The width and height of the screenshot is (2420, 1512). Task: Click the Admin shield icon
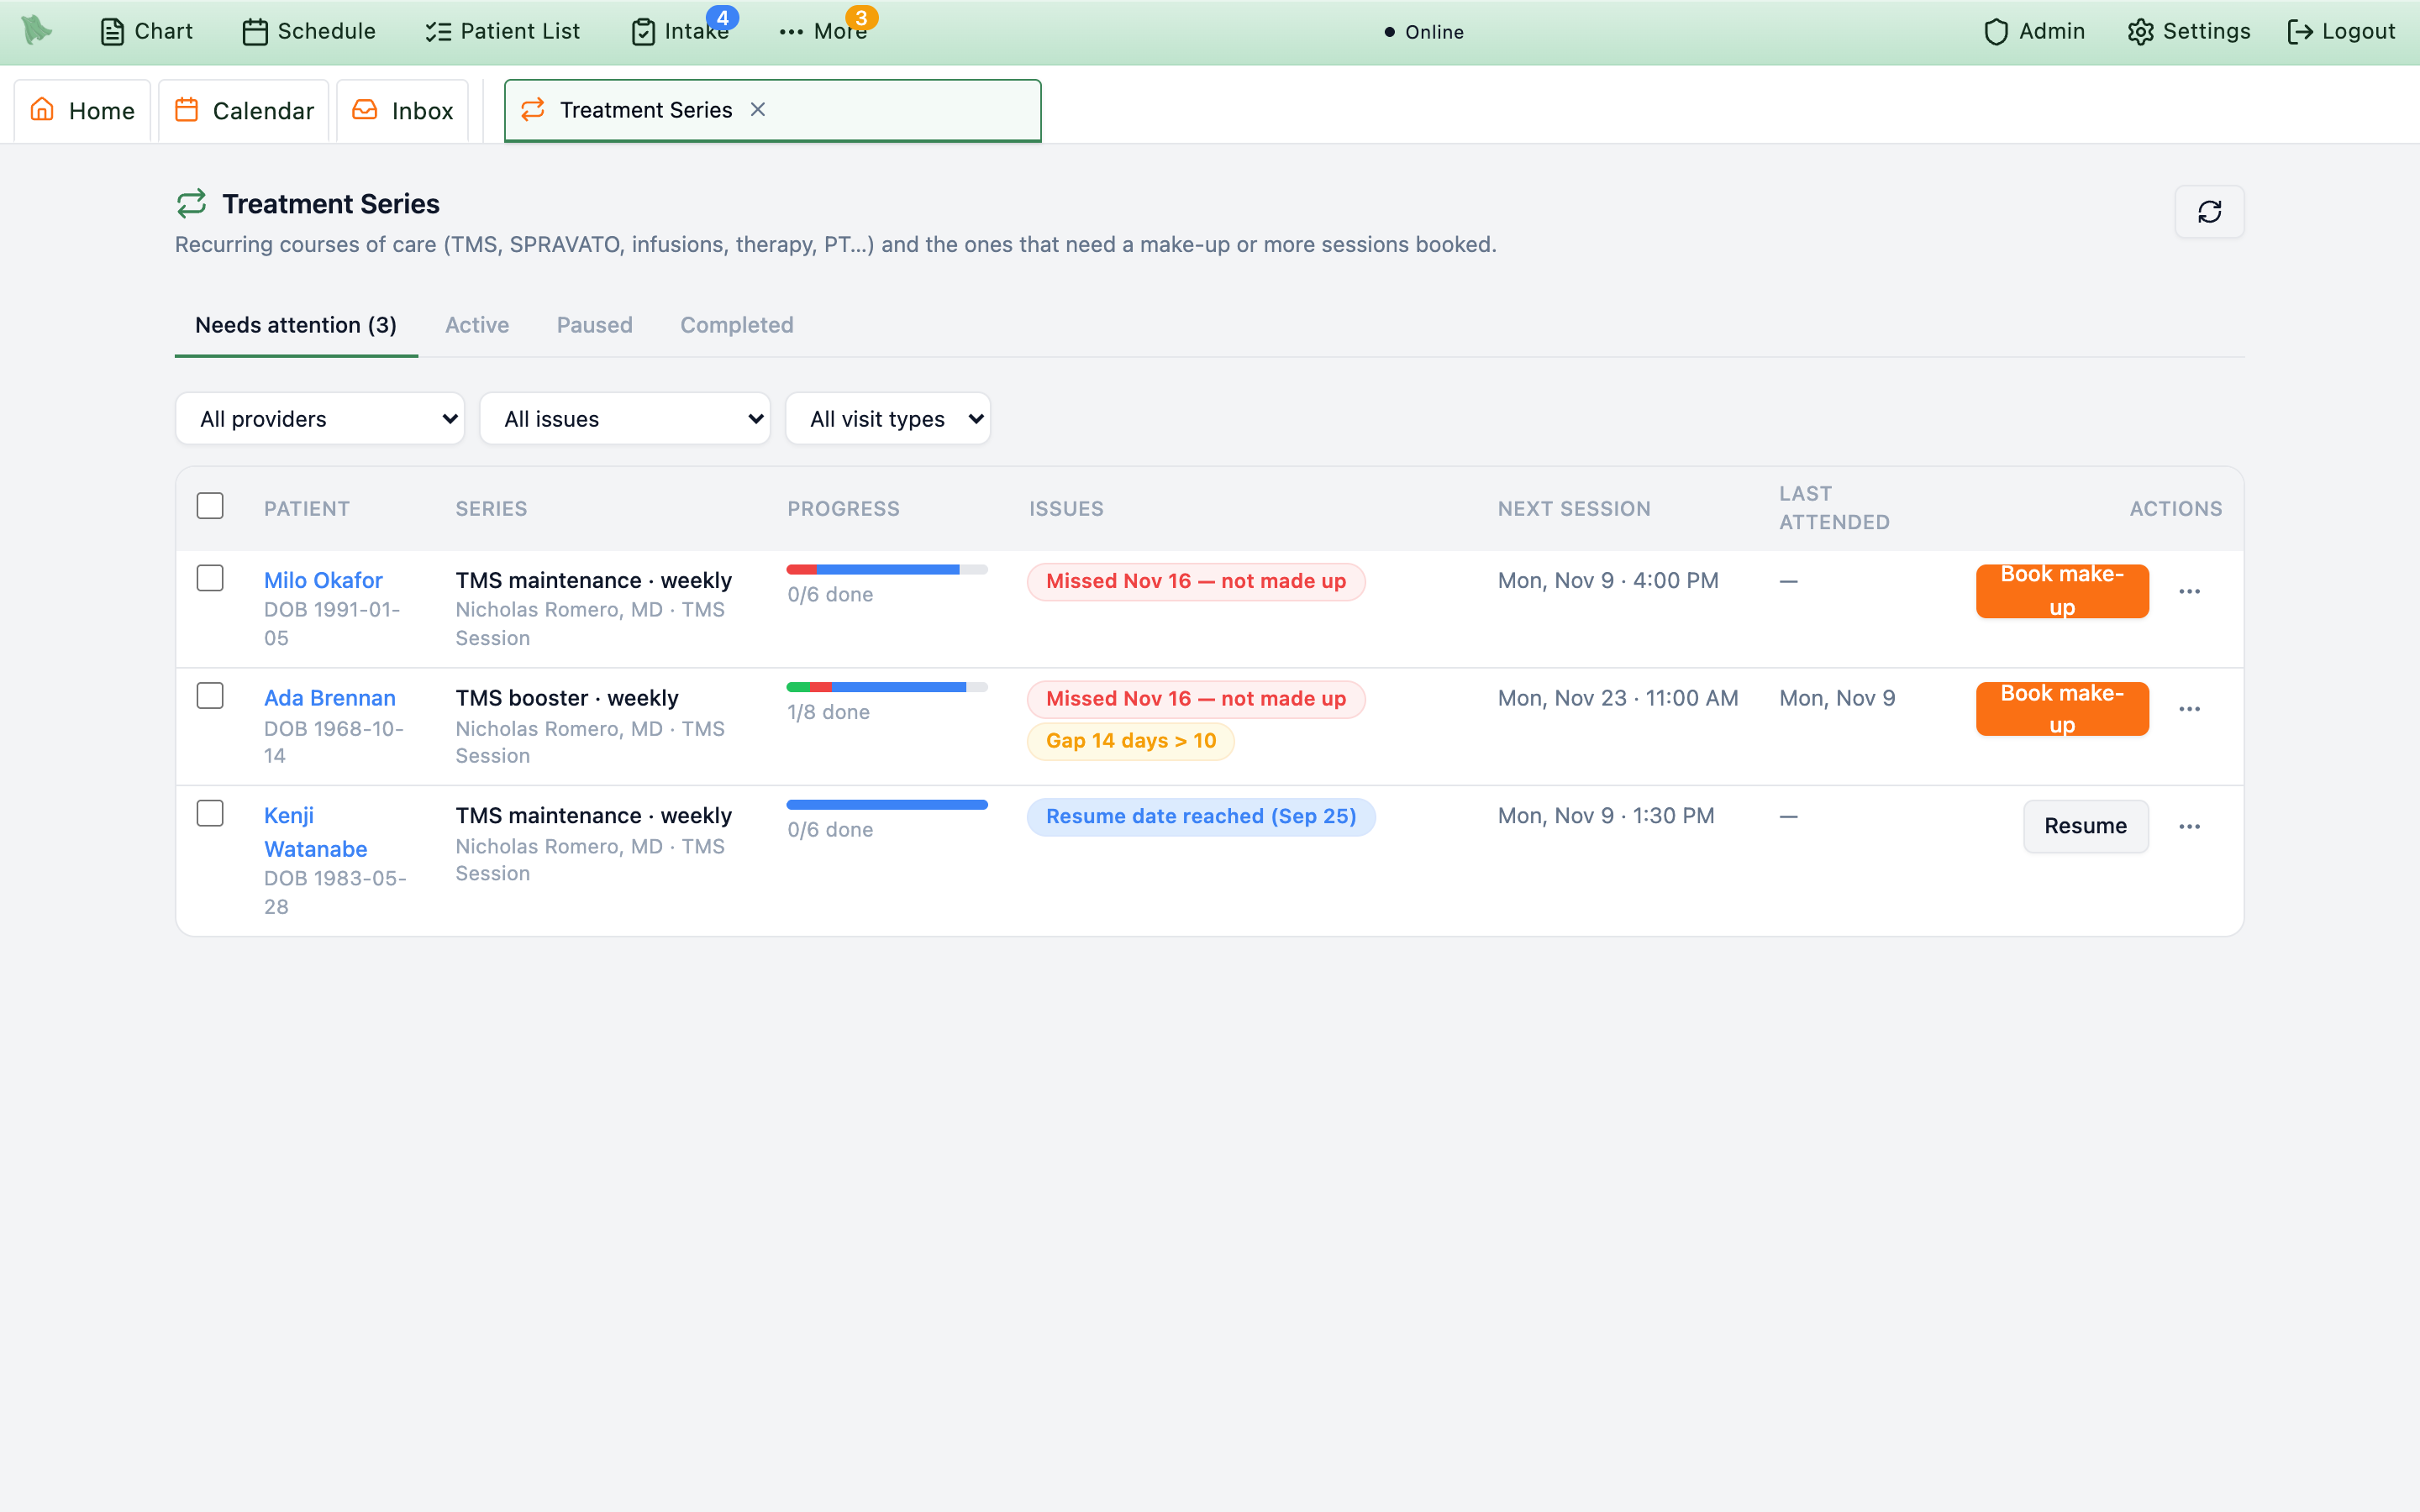click(x=1996, y=32)
